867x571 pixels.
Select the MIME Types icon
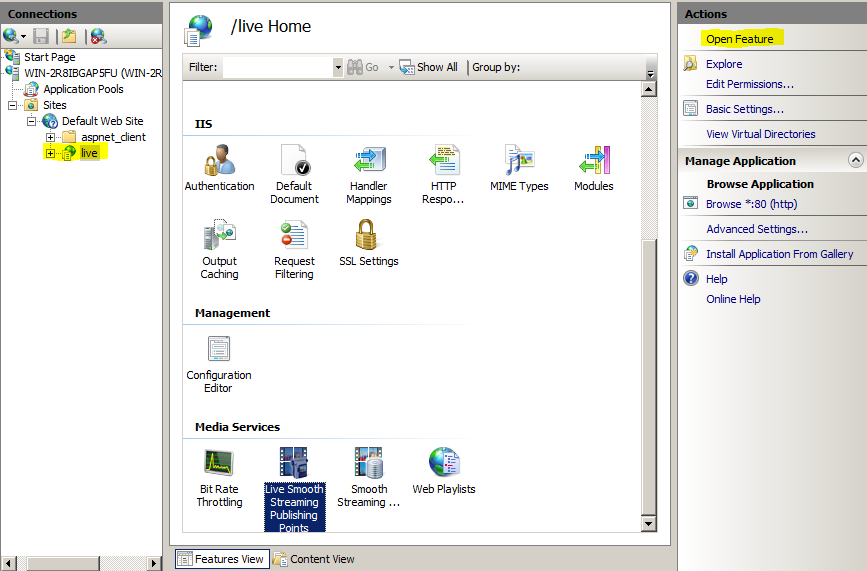click(x=519, y=160)
